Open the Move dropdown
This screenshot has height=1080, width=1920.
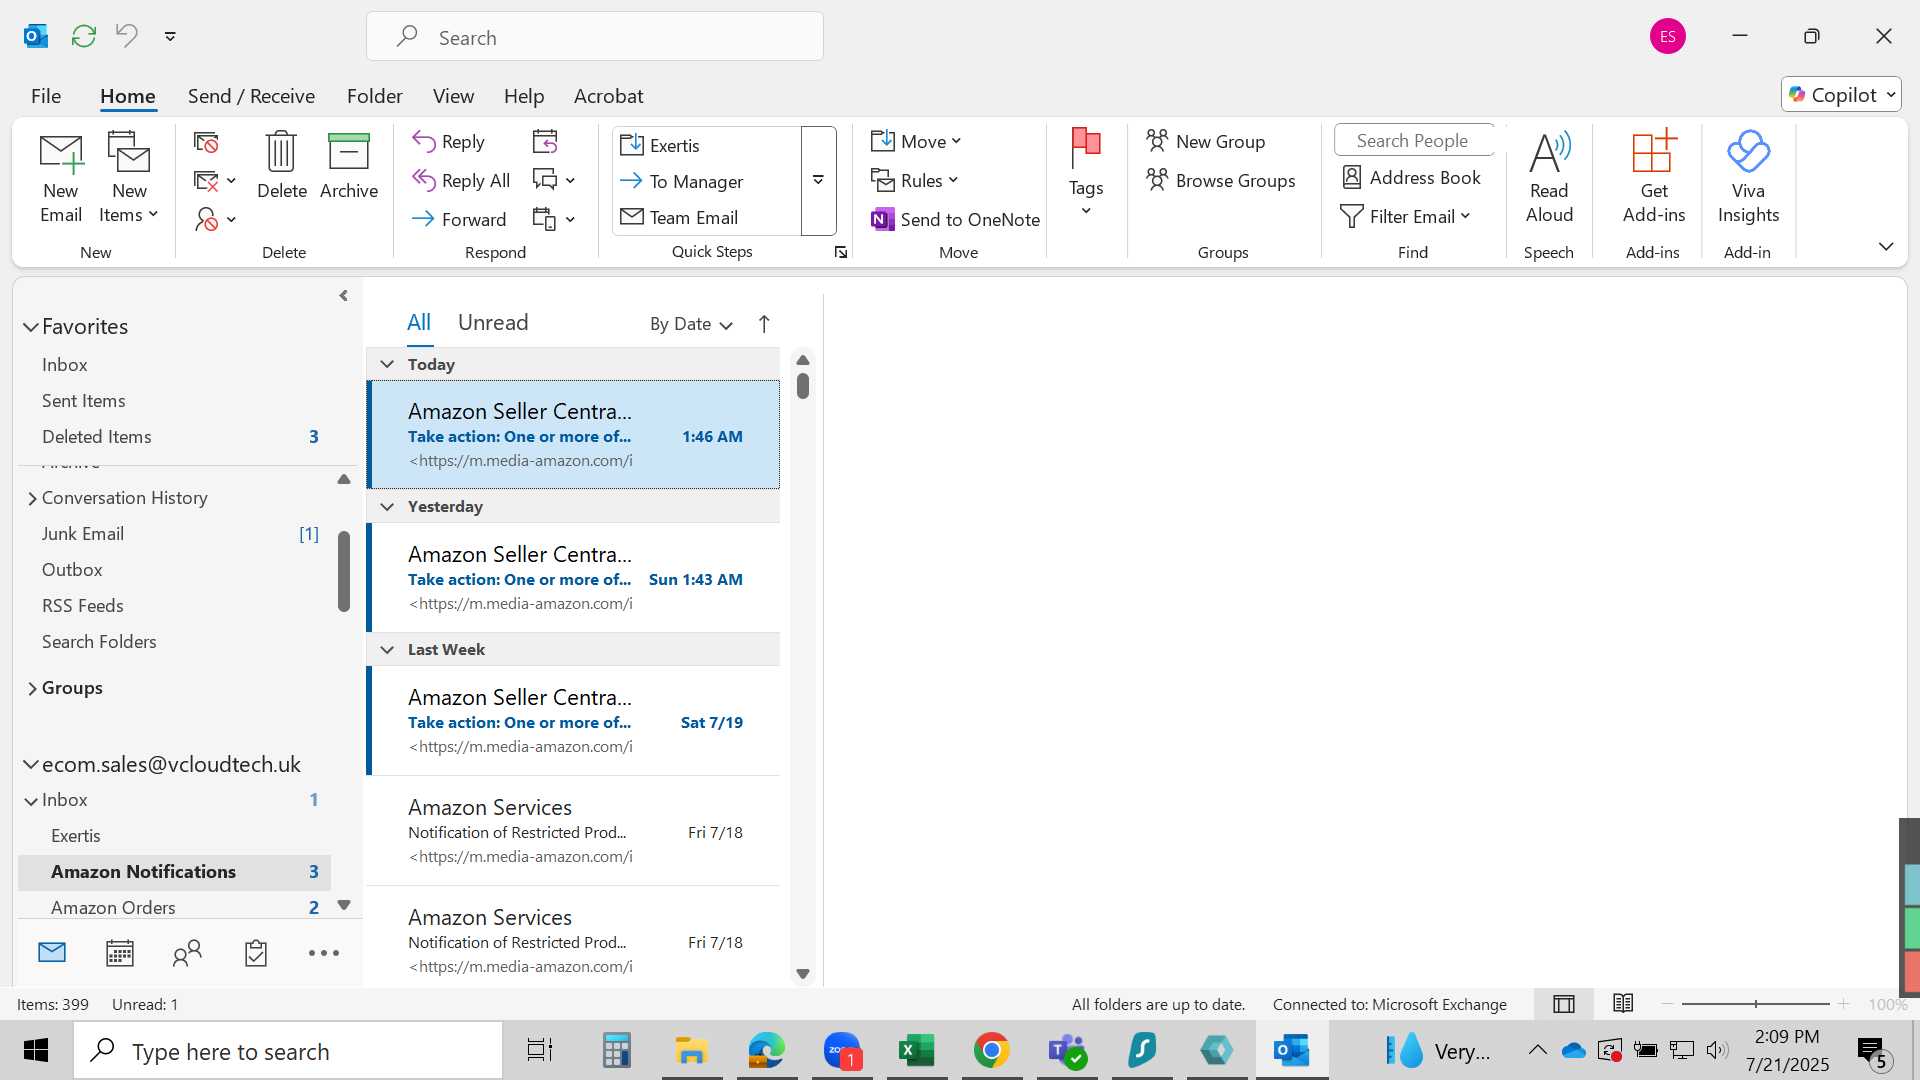click(x=916, y=142)
